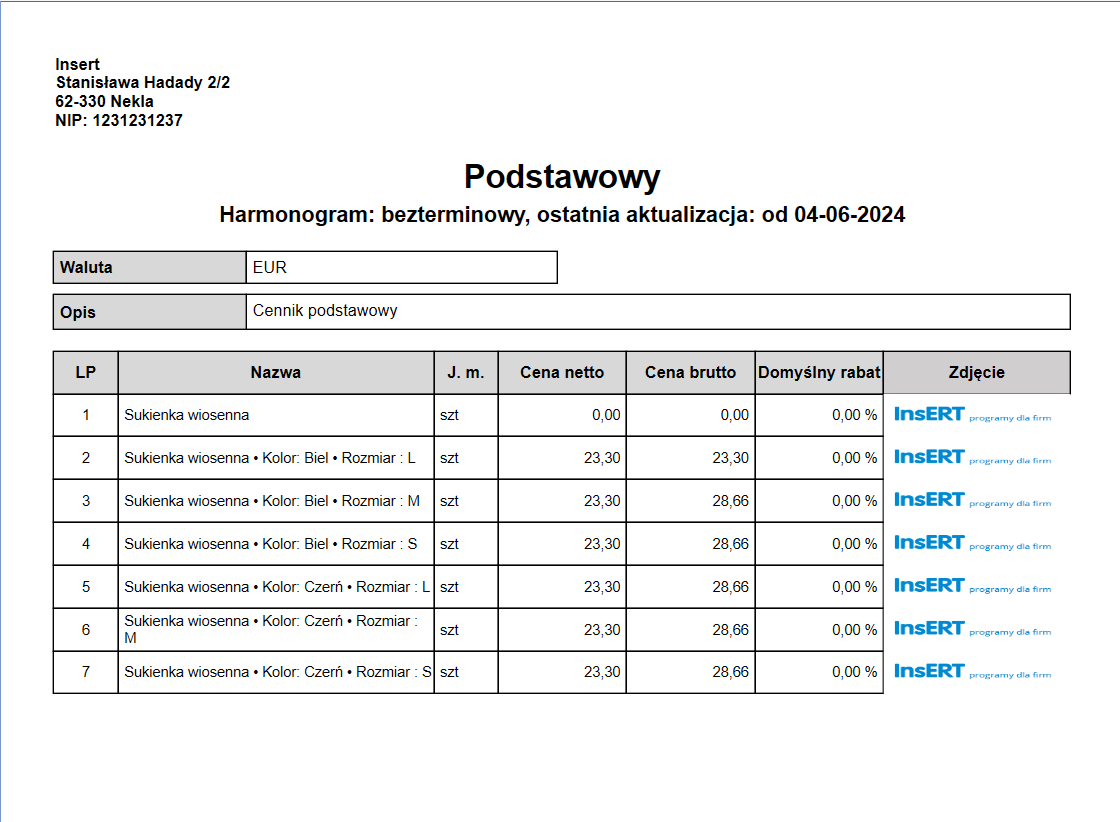The height and width of the screenshot is (822, 1120).
Task: Click the LP number '1' cell
Action: 86,415
